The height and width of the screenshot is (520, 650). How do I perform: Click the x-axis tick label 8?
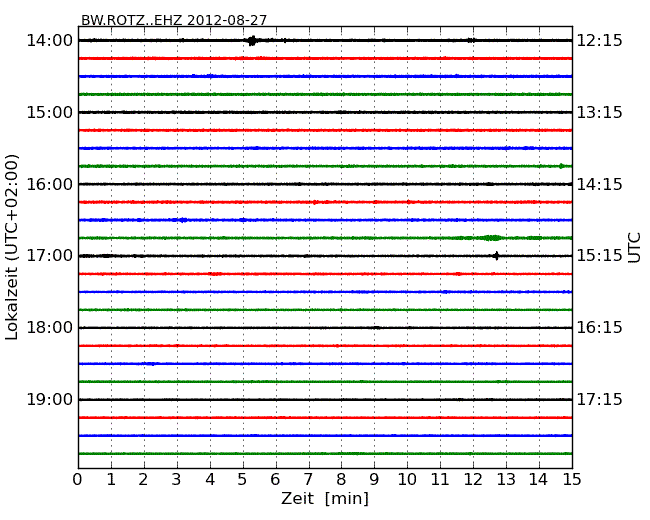tap(341, 480)
